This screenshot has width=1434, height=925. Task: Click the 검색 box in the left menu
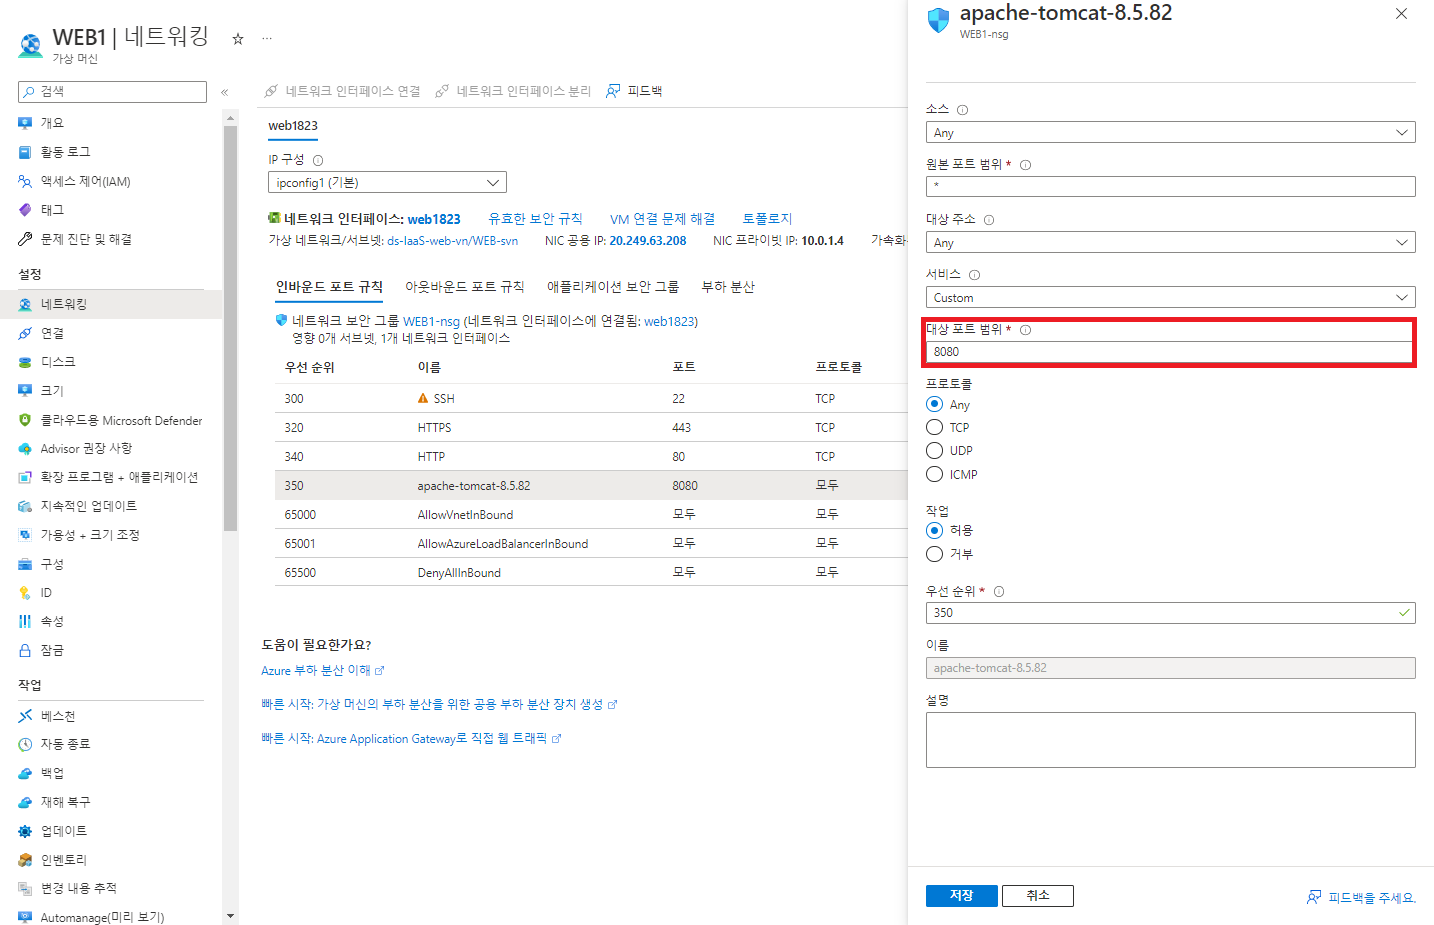(x=112, y=92)
